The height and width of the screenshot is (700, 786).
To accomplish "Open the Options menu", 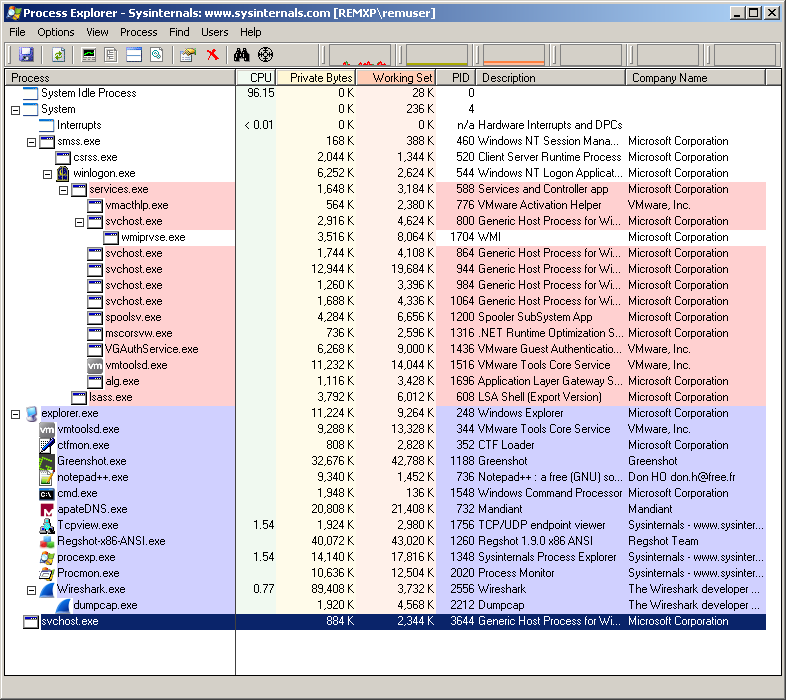I will 56,32.
